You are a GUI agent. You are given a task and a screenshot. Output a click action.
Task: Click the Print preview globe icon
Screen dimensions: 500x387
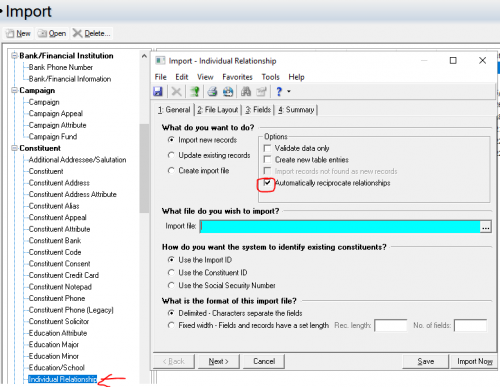[228, 91]
